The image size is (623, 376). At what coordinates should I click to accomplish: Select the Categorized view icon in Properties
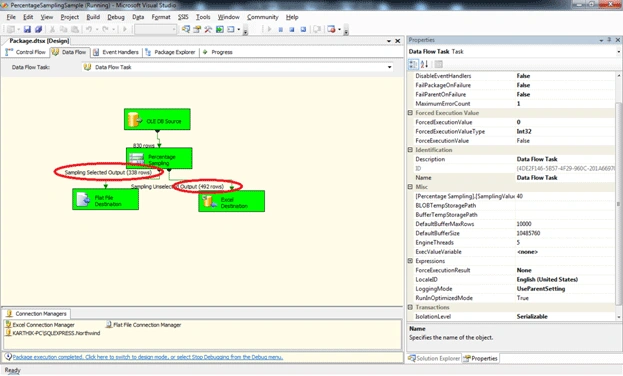point(413,64)
